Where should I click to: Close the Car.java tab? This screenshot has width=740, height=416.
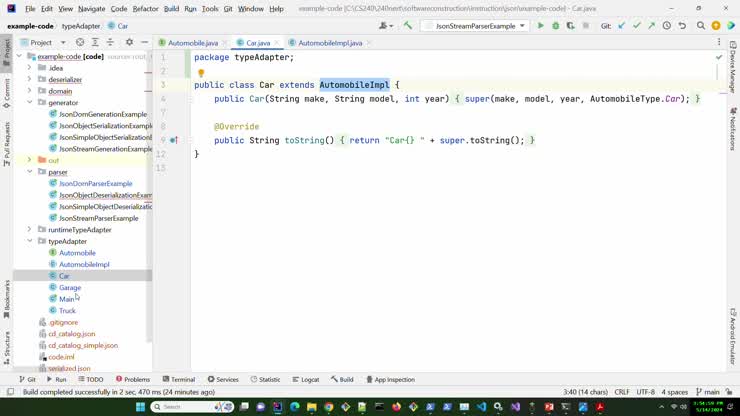click(x=277, y=43)
